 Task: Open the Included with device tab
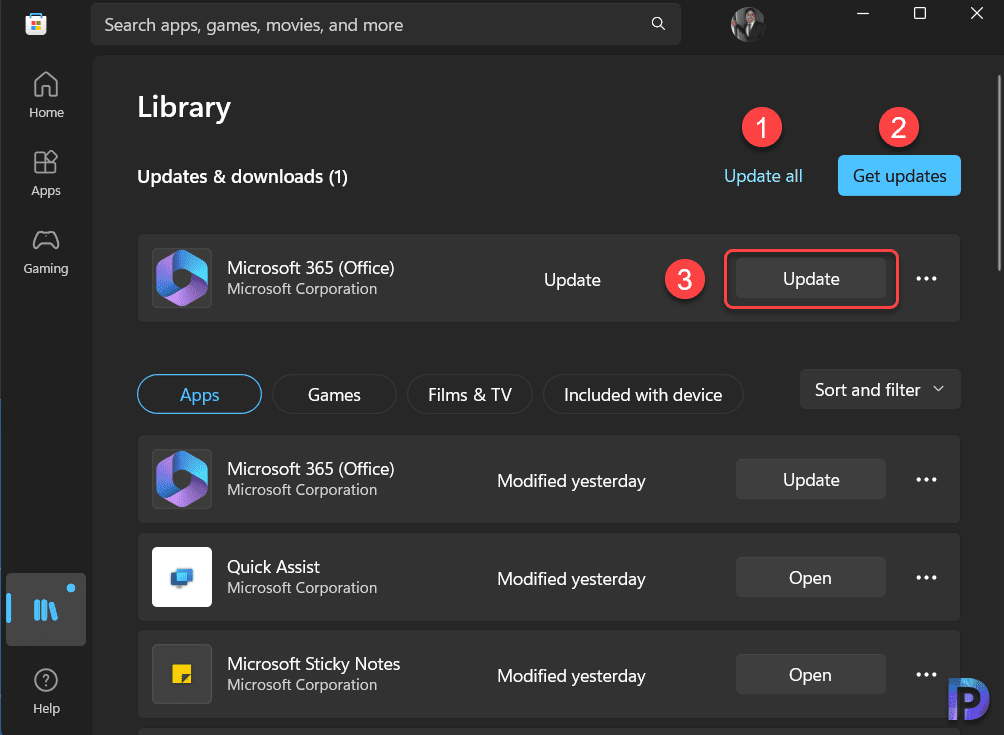click(642, 394)
